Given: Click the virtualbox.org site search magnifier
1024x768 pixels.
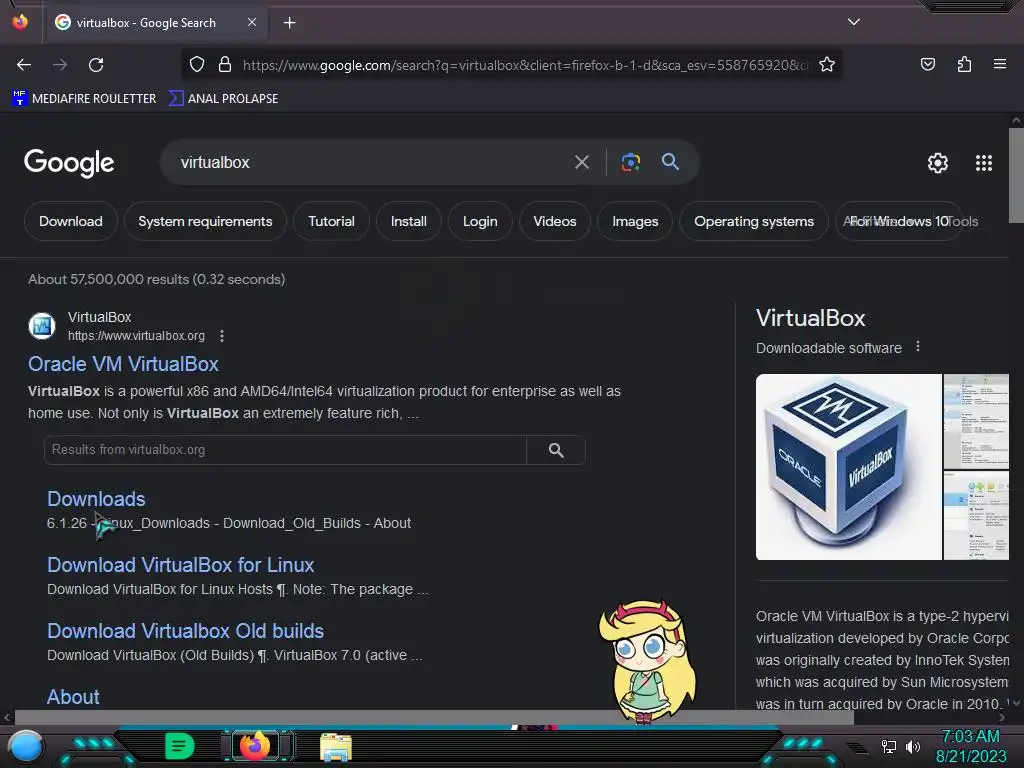Looking at the screenshot, I should tap(556, 450).
